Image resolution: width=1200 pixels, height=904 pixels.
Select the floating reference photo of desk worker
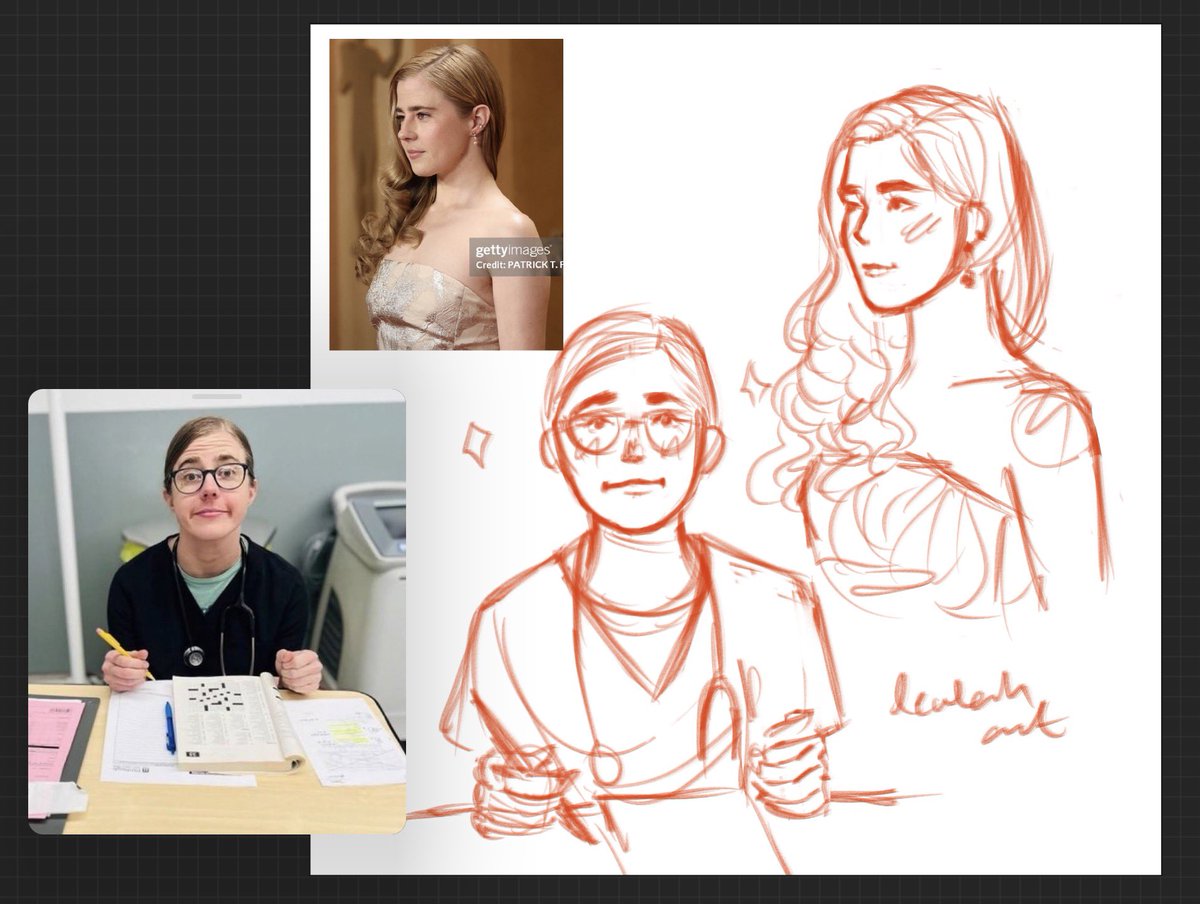pos(217,612)
